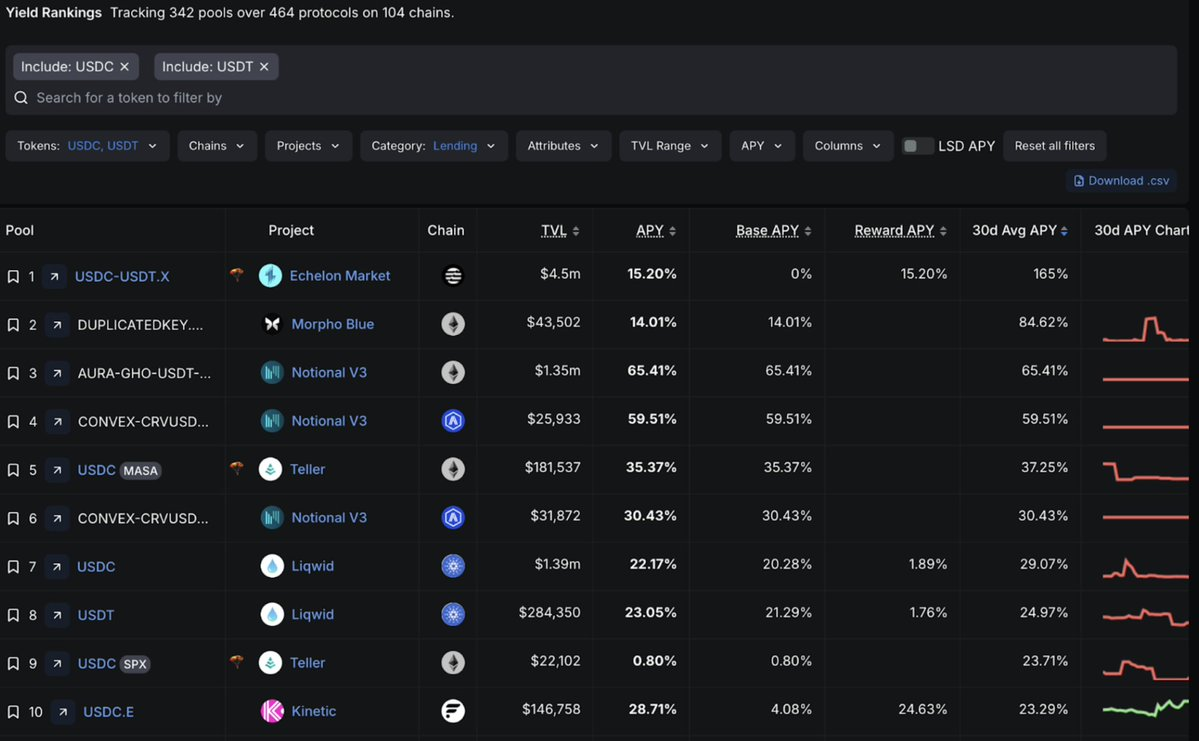1199x741 pixels.
Task: Download the .csv file
Action: click(x=1121, y=180)
